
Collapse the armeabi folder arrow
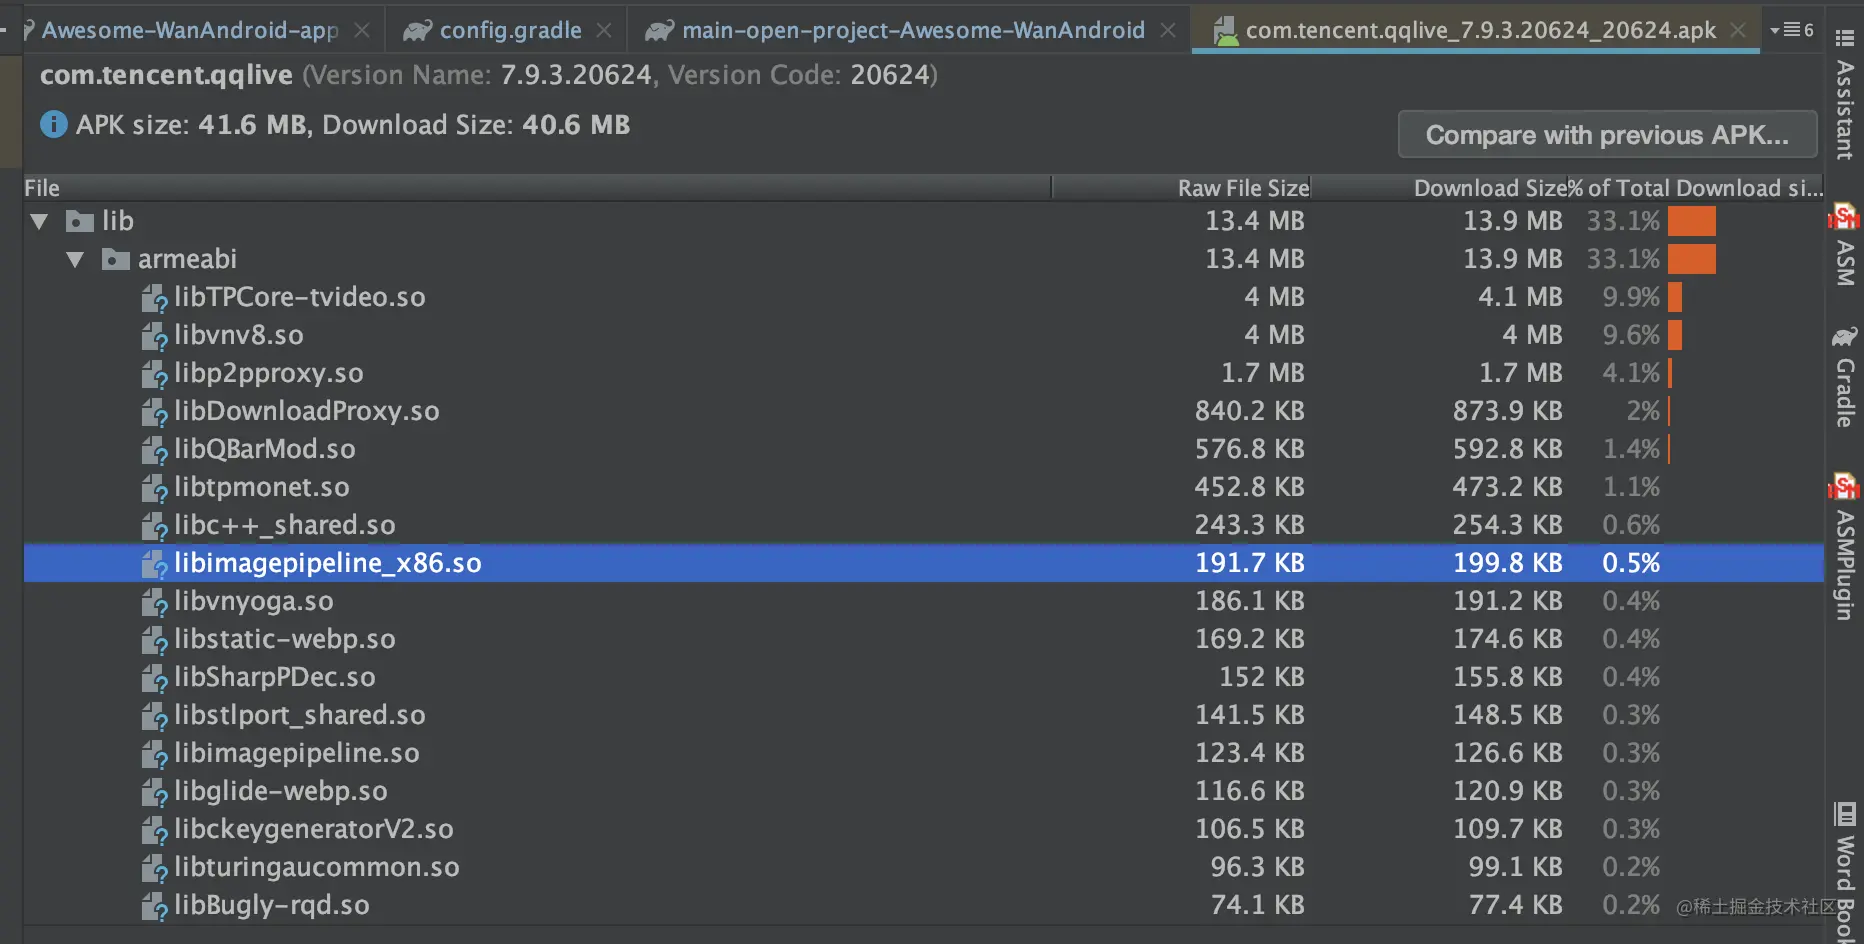click(75, 260)
